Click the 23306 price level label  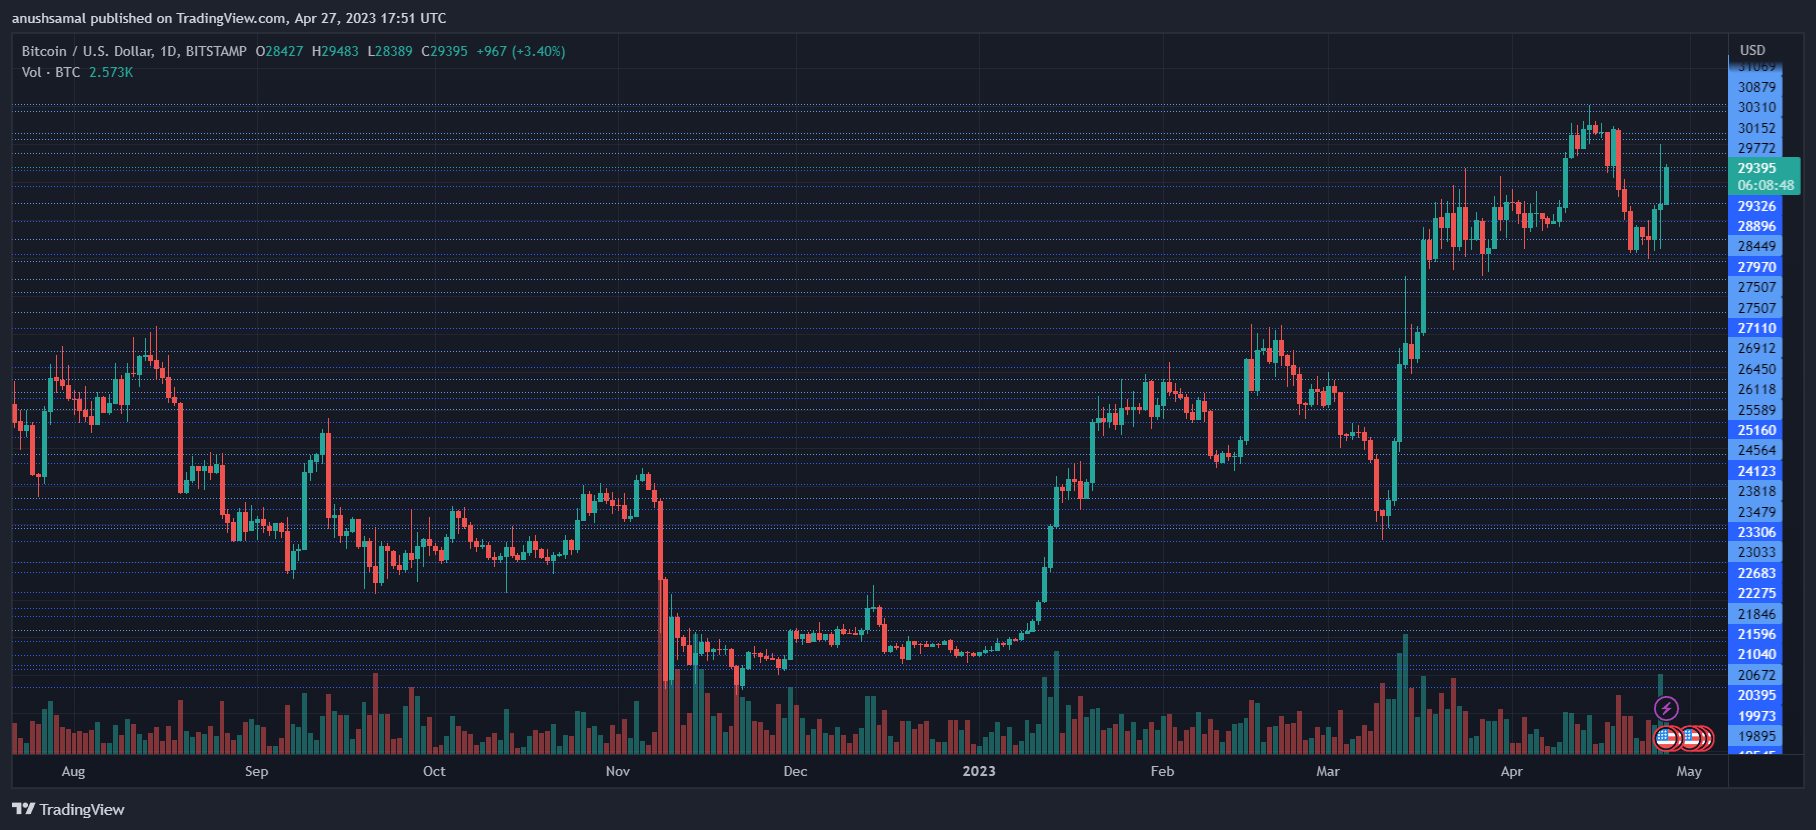pyautogui.click(x=1756, y=532)
